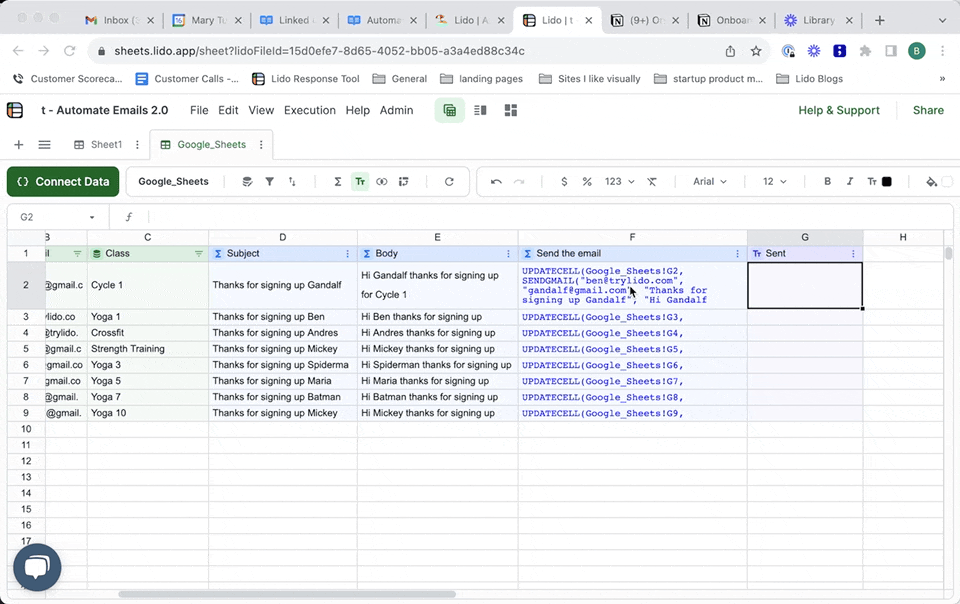Switch to the spreadsheet grid view
Viewport: 960px width, 604px height.
(x=450, y=111)
